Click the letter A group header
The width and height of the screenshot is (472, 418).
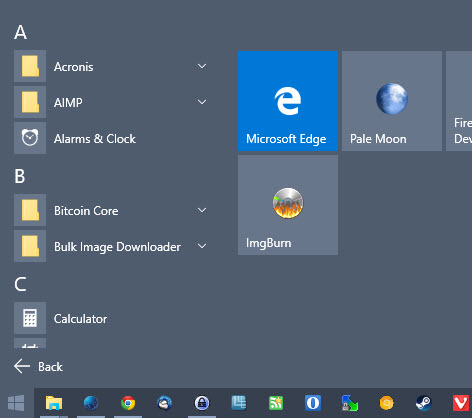[x=20, y=32]
